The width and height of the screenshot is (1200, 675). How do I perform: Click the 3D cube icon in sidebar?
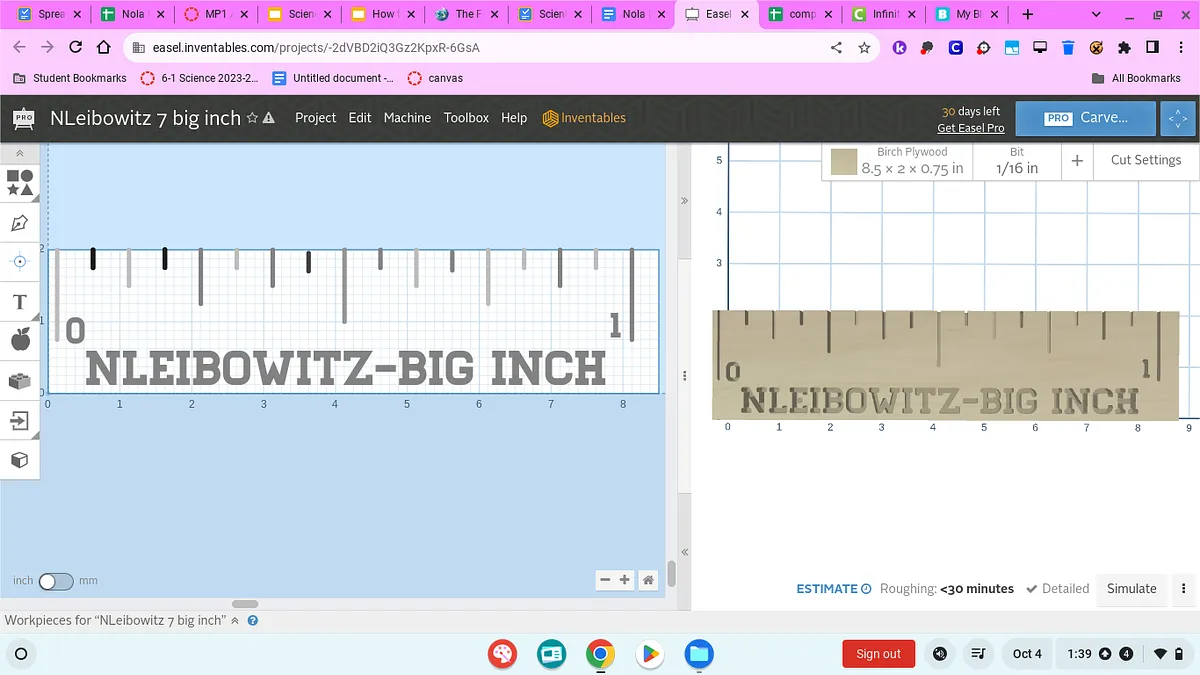tap(20, 460)
